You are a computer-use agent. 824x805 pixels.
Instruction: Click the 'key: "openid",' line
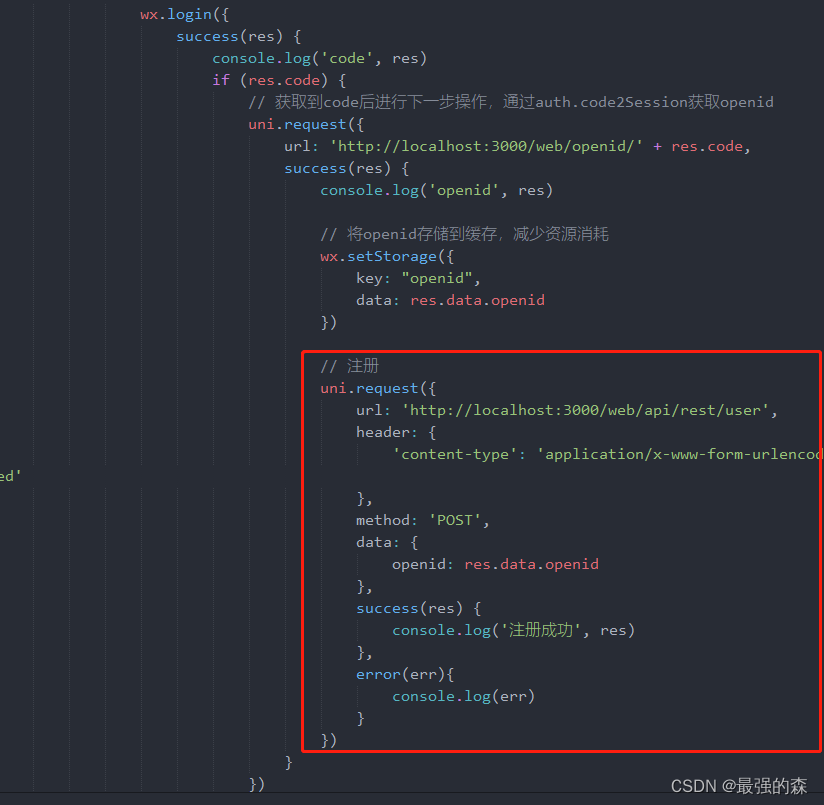418,278
